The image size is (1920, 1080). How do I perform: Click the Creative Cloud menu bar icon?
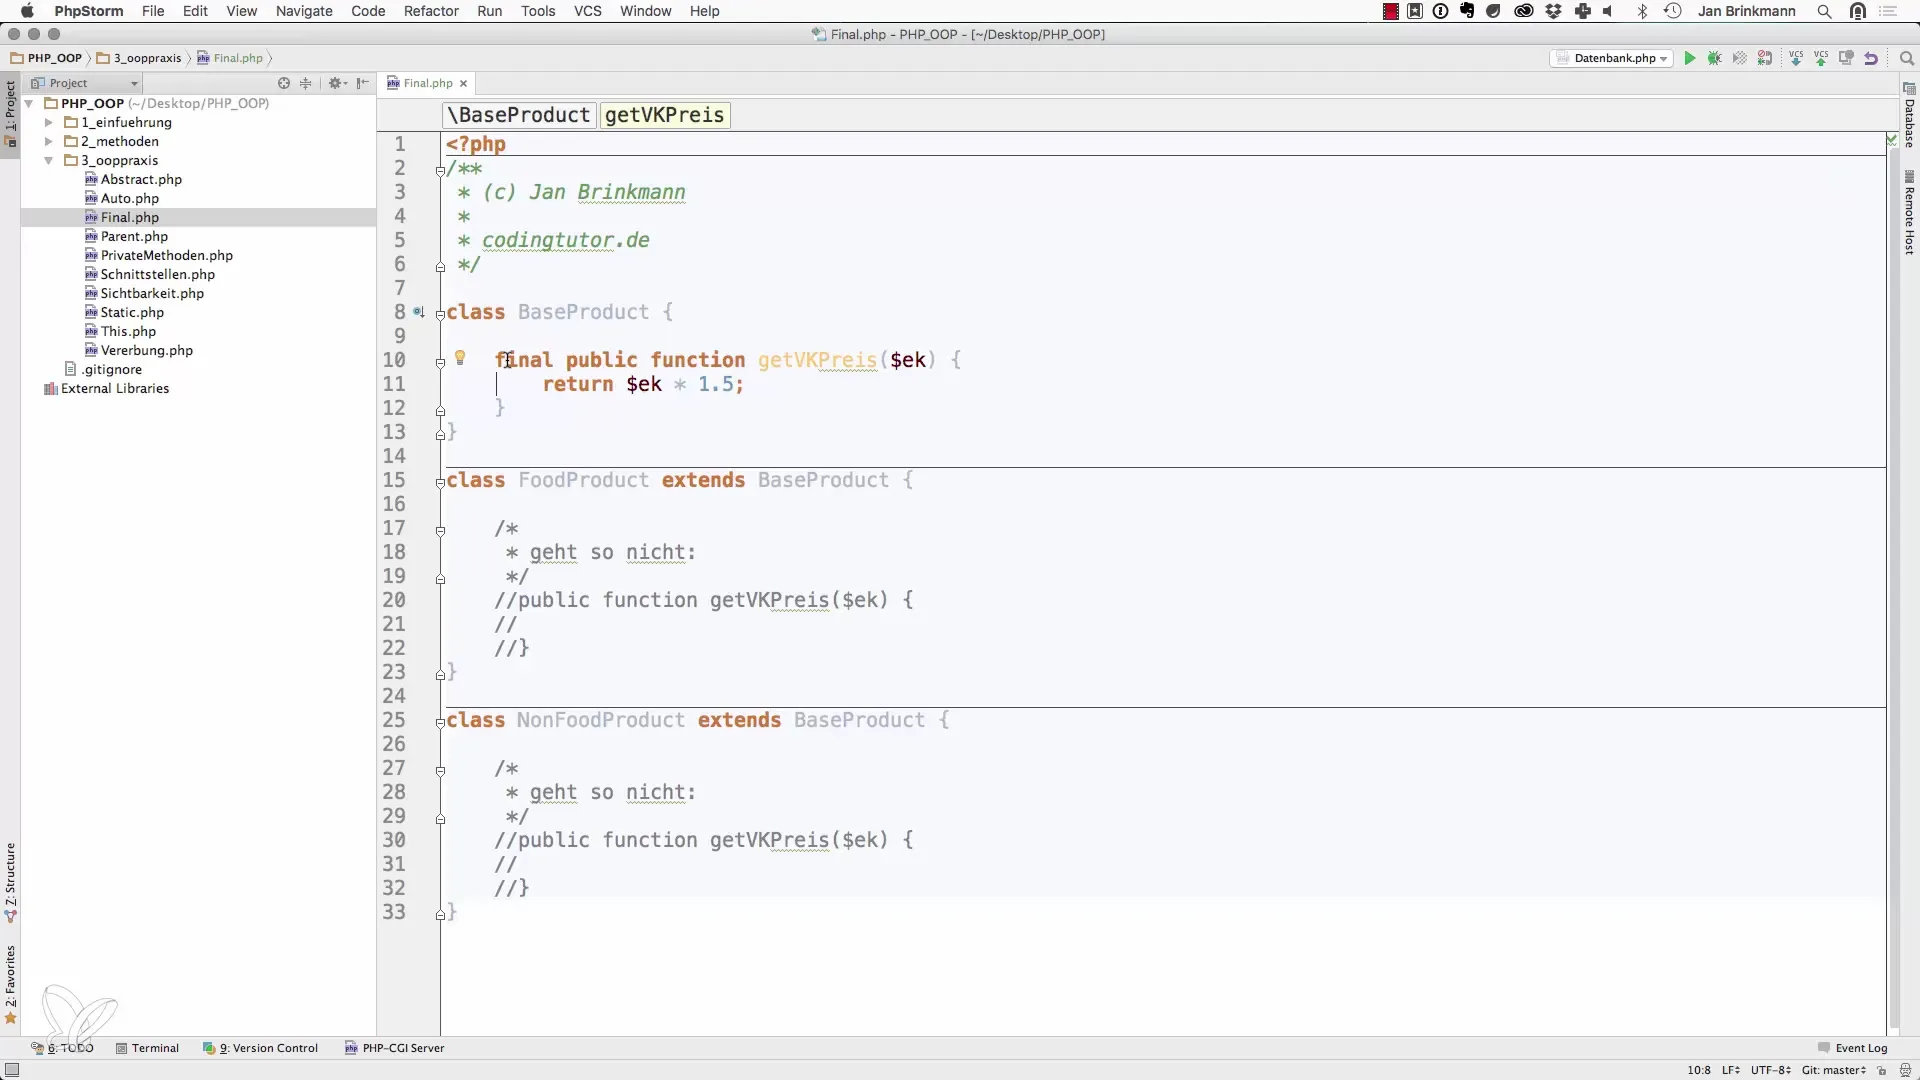(1524, 11)
